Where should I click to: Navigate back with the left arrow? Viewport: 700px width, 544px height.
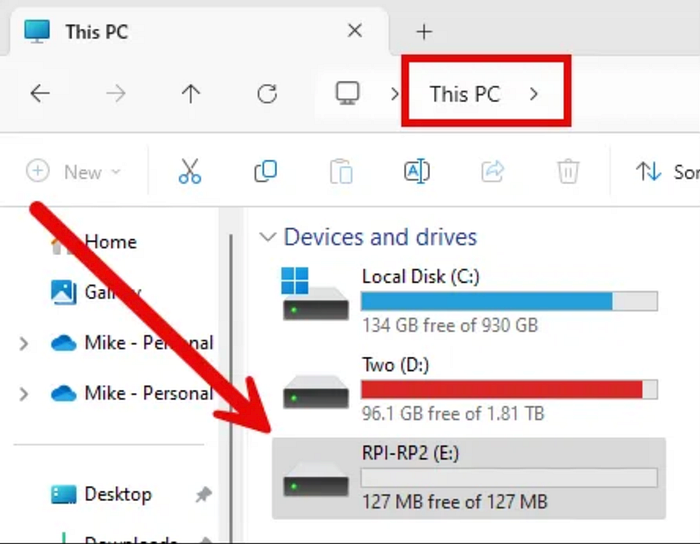point(40,94)
